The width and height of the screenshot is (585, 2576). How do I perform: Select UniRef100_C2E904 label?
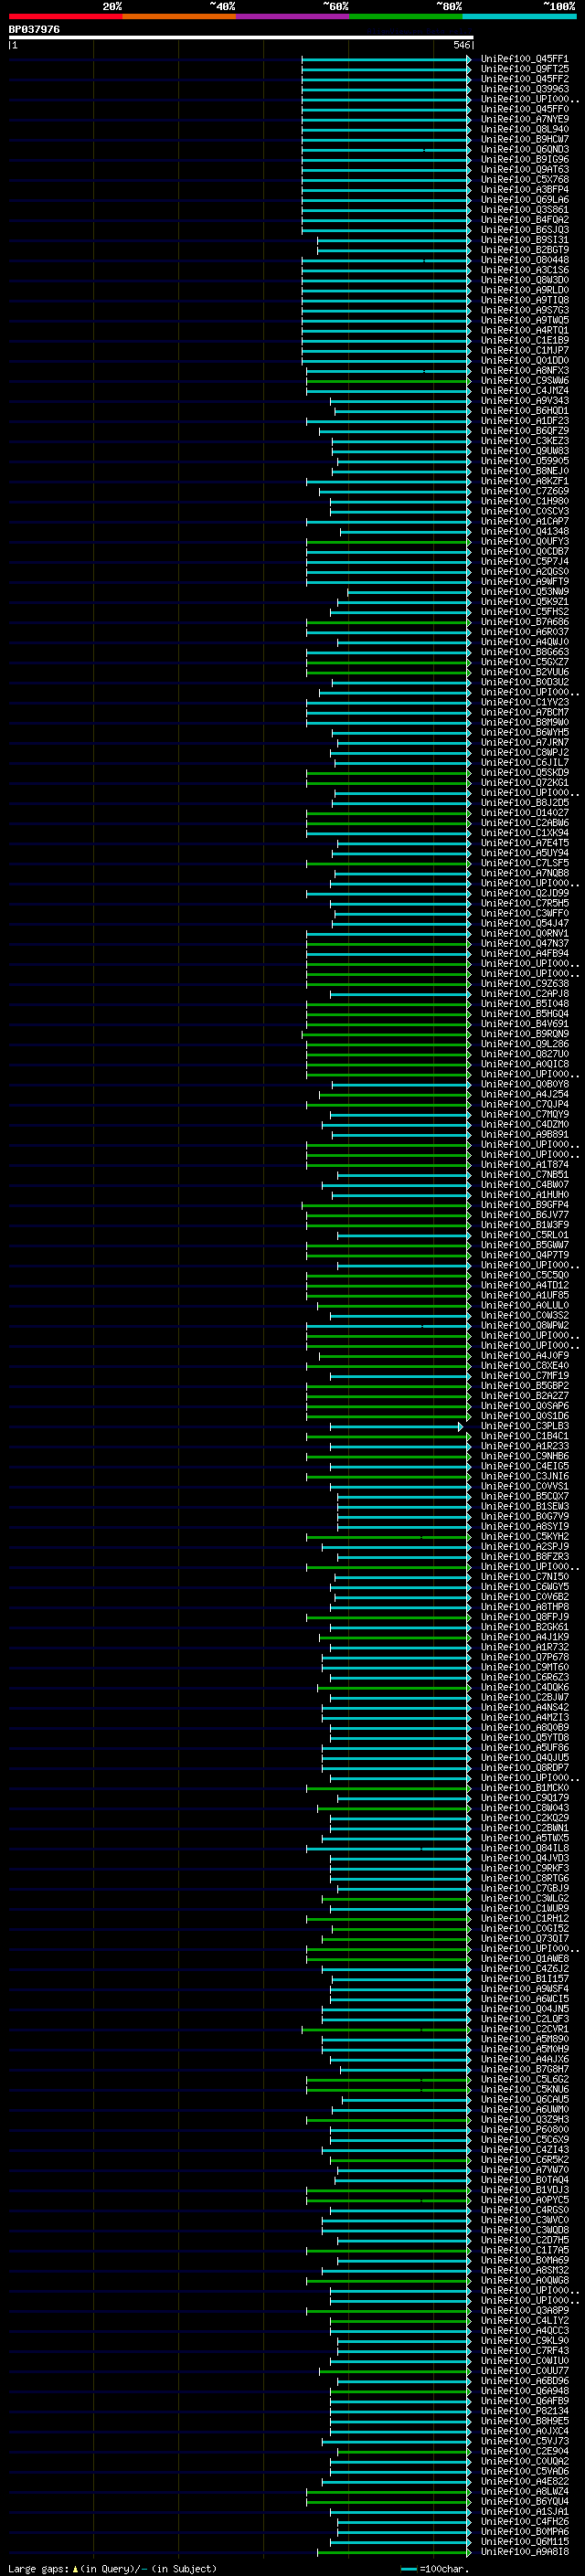coord(524,2451)
